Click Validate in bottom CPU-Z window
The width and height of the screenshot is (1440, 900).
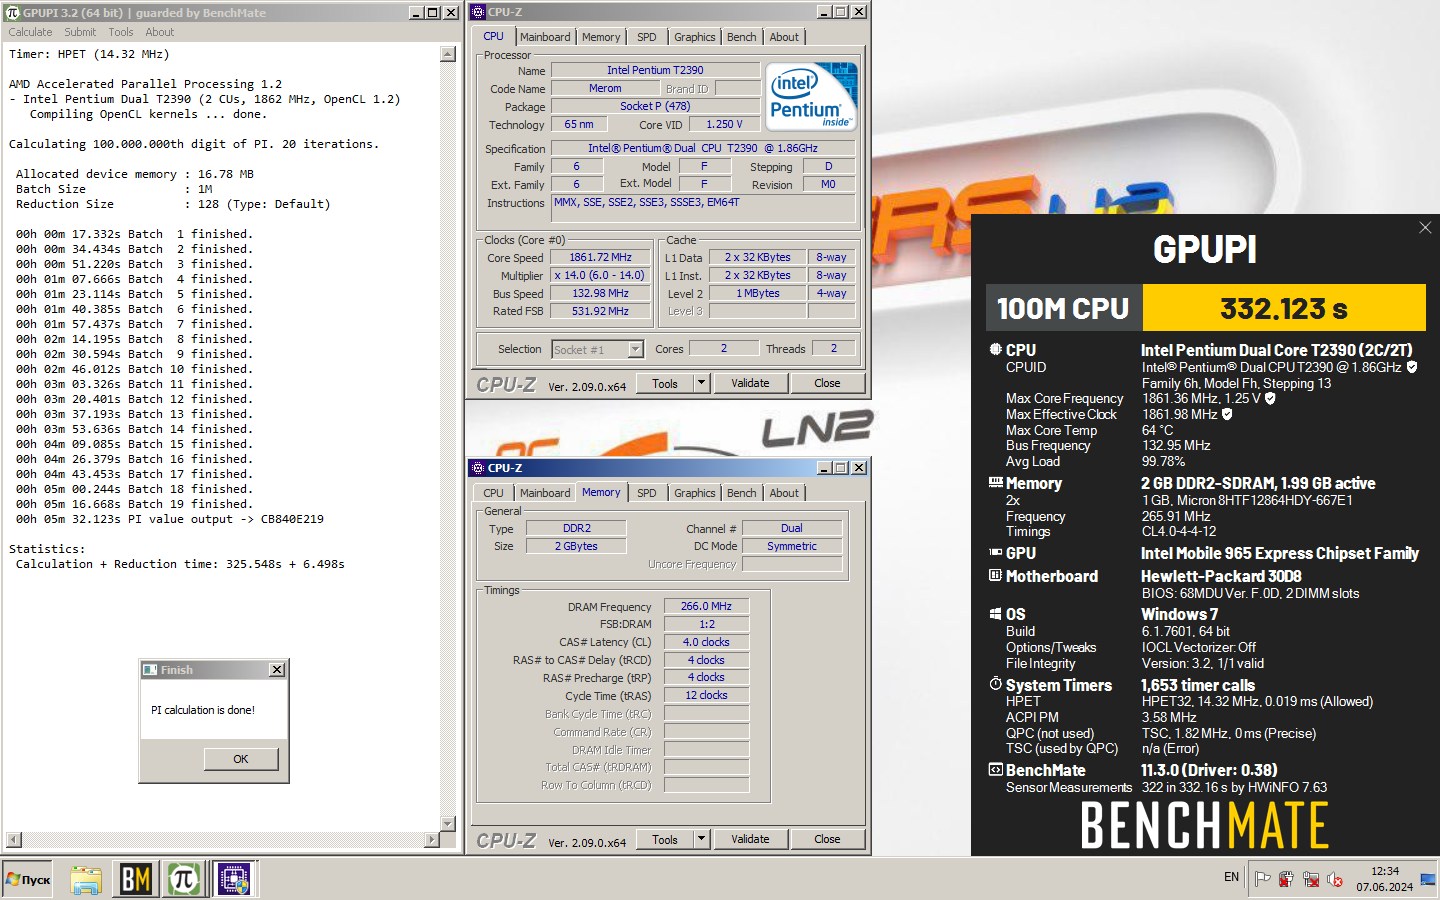pyautogui.click(x=750, y=839)
